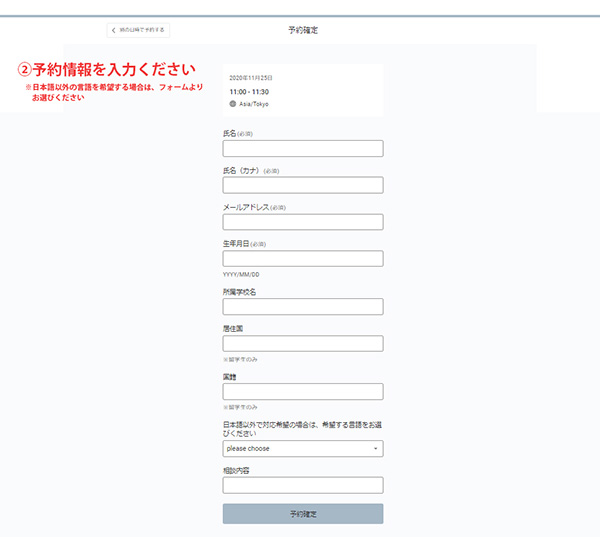Click the YYYY/MM/DD format hint text
600x537 pixels.
click(241, 274)
